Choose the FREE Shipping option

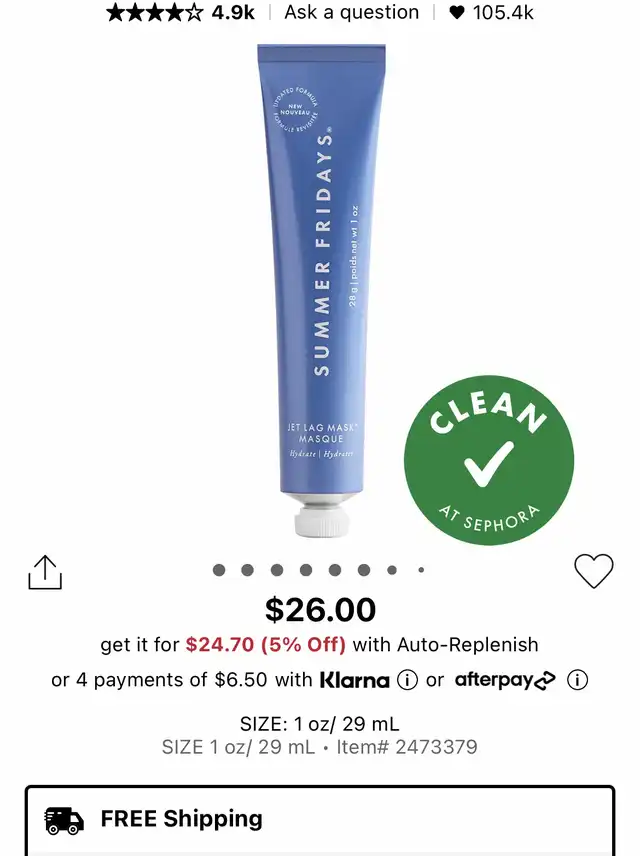coord(320,820)
